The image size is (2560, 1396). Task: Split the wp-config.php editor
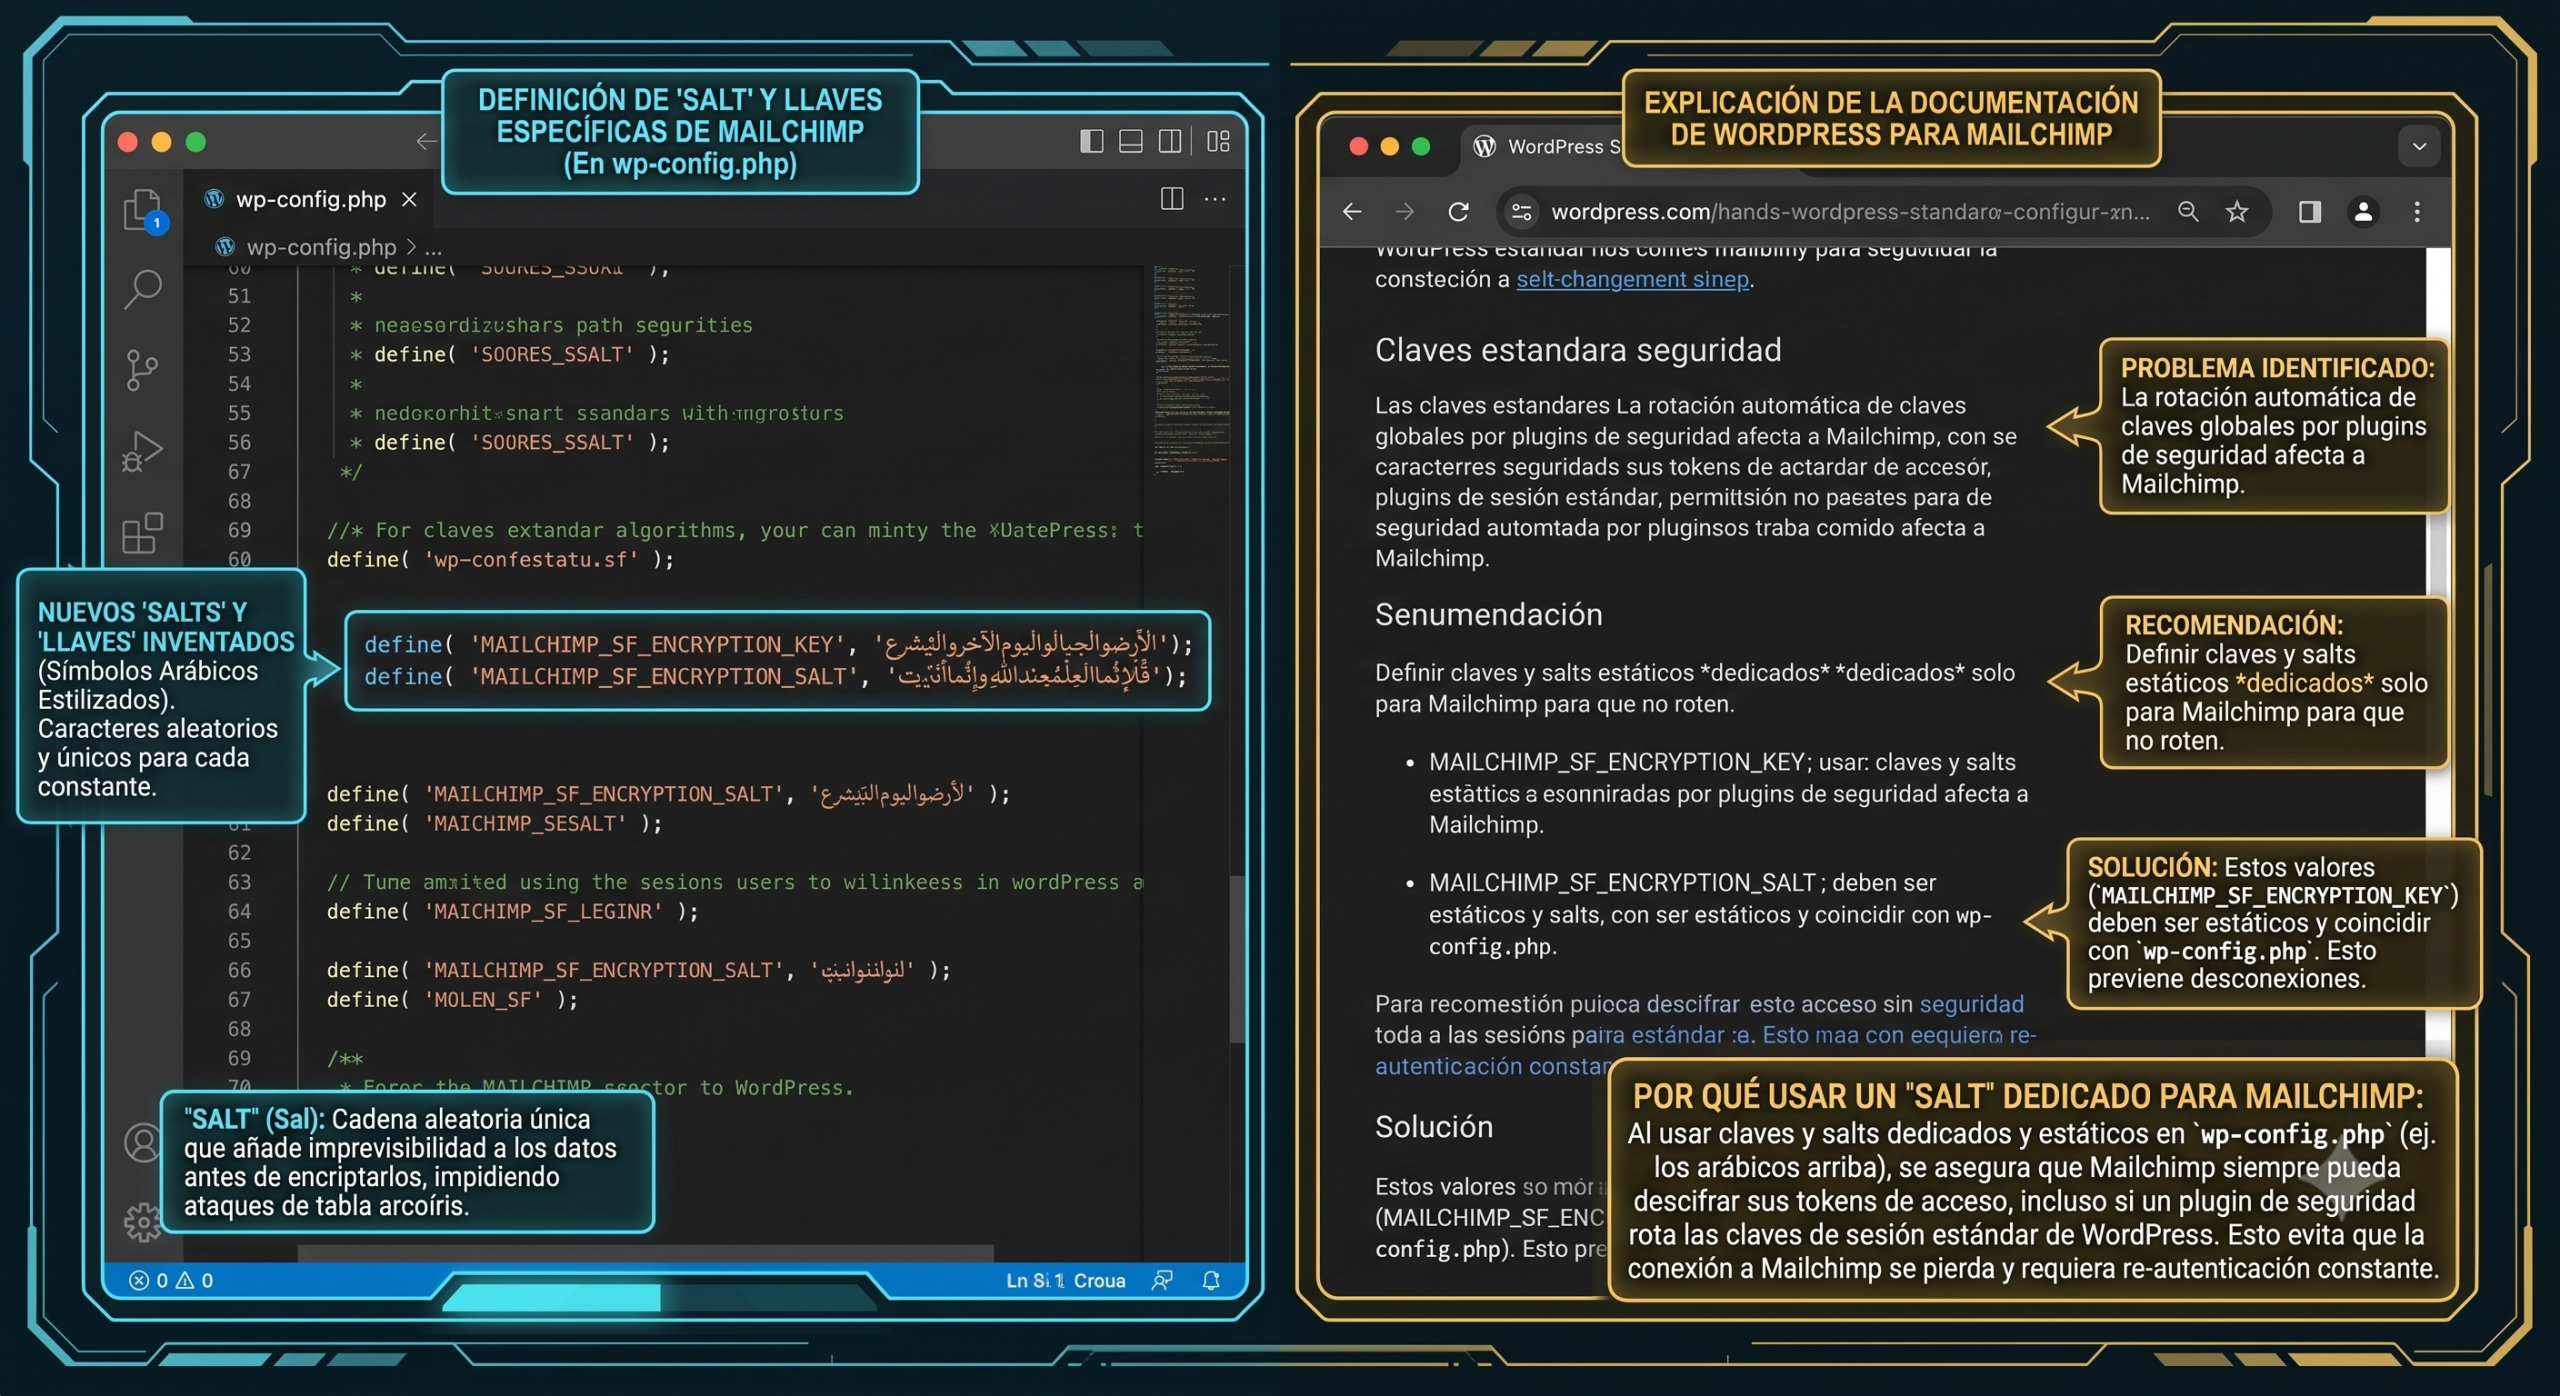pos(1172,199)
